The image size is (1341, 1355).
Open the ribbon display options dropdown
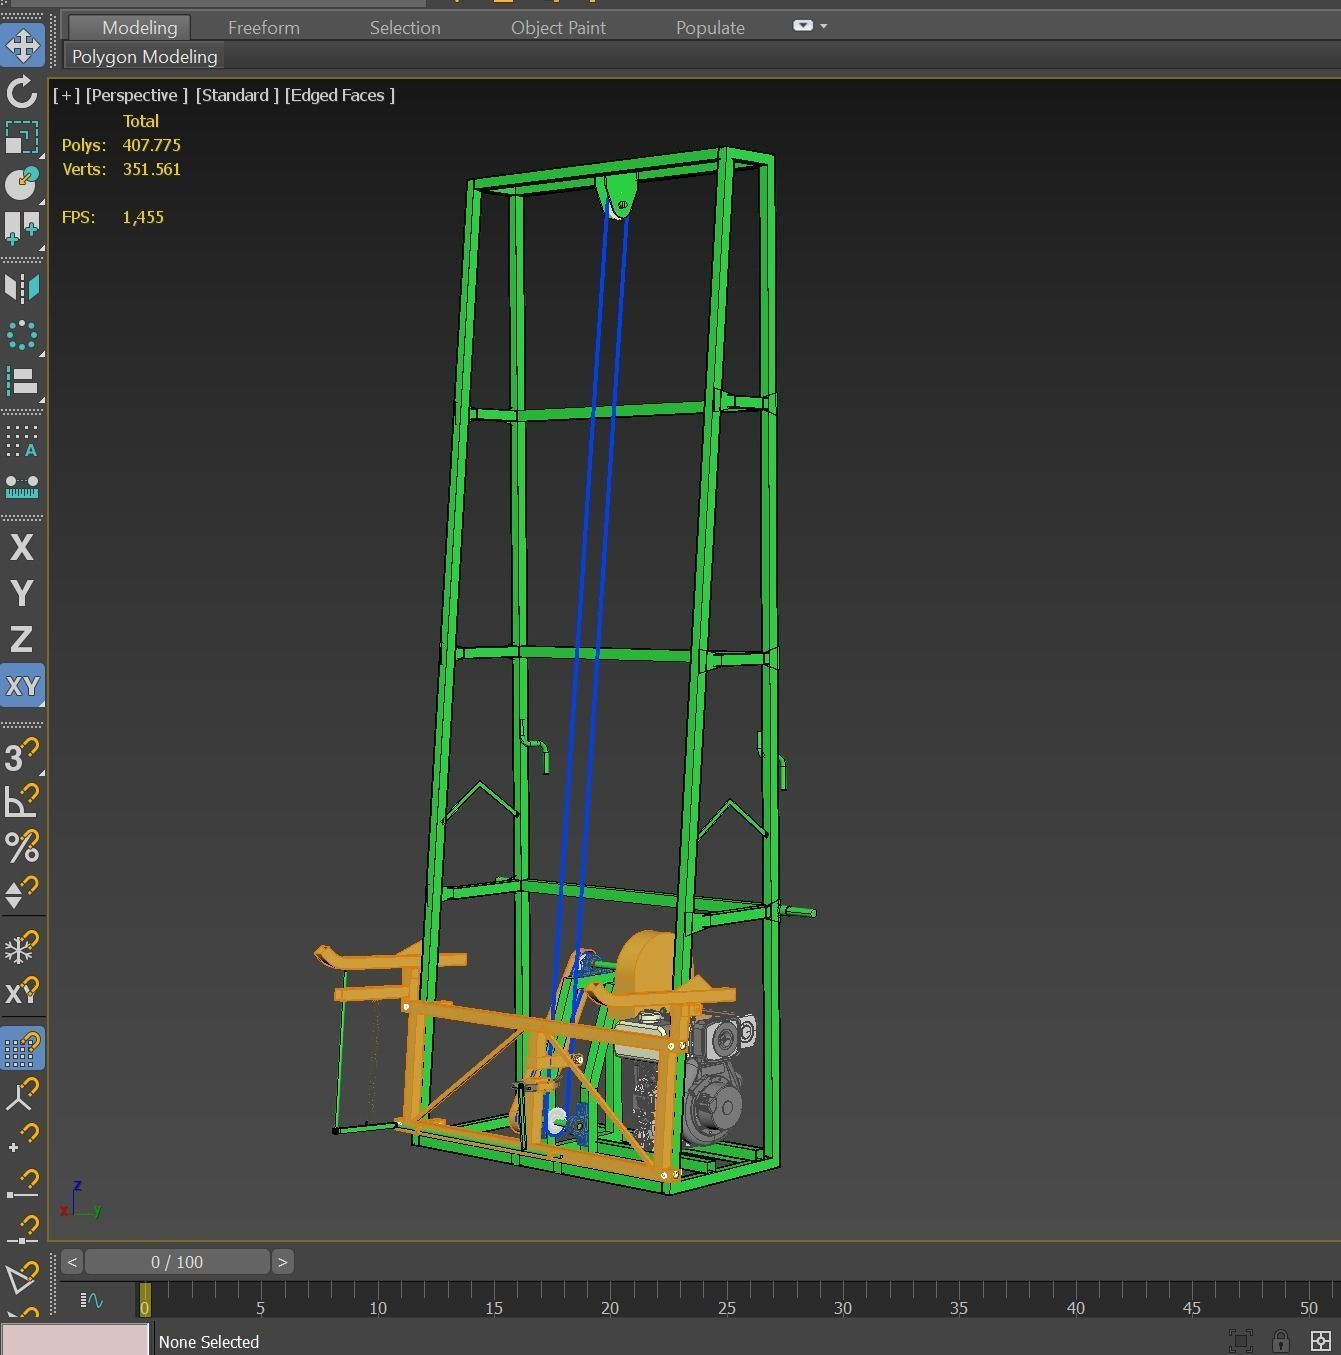click(809, 26)
